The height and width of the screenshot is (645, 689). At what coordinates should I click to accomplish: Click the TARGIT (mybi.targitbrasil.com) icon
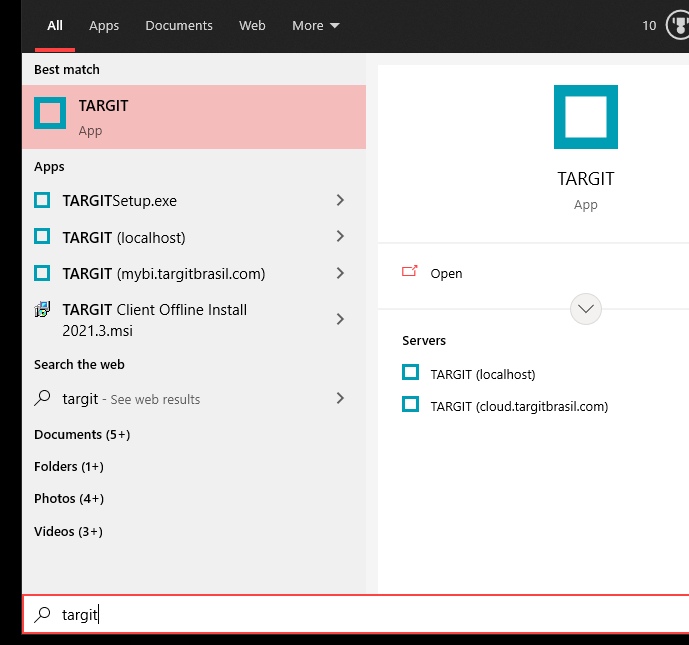click(x=42, y=273)
